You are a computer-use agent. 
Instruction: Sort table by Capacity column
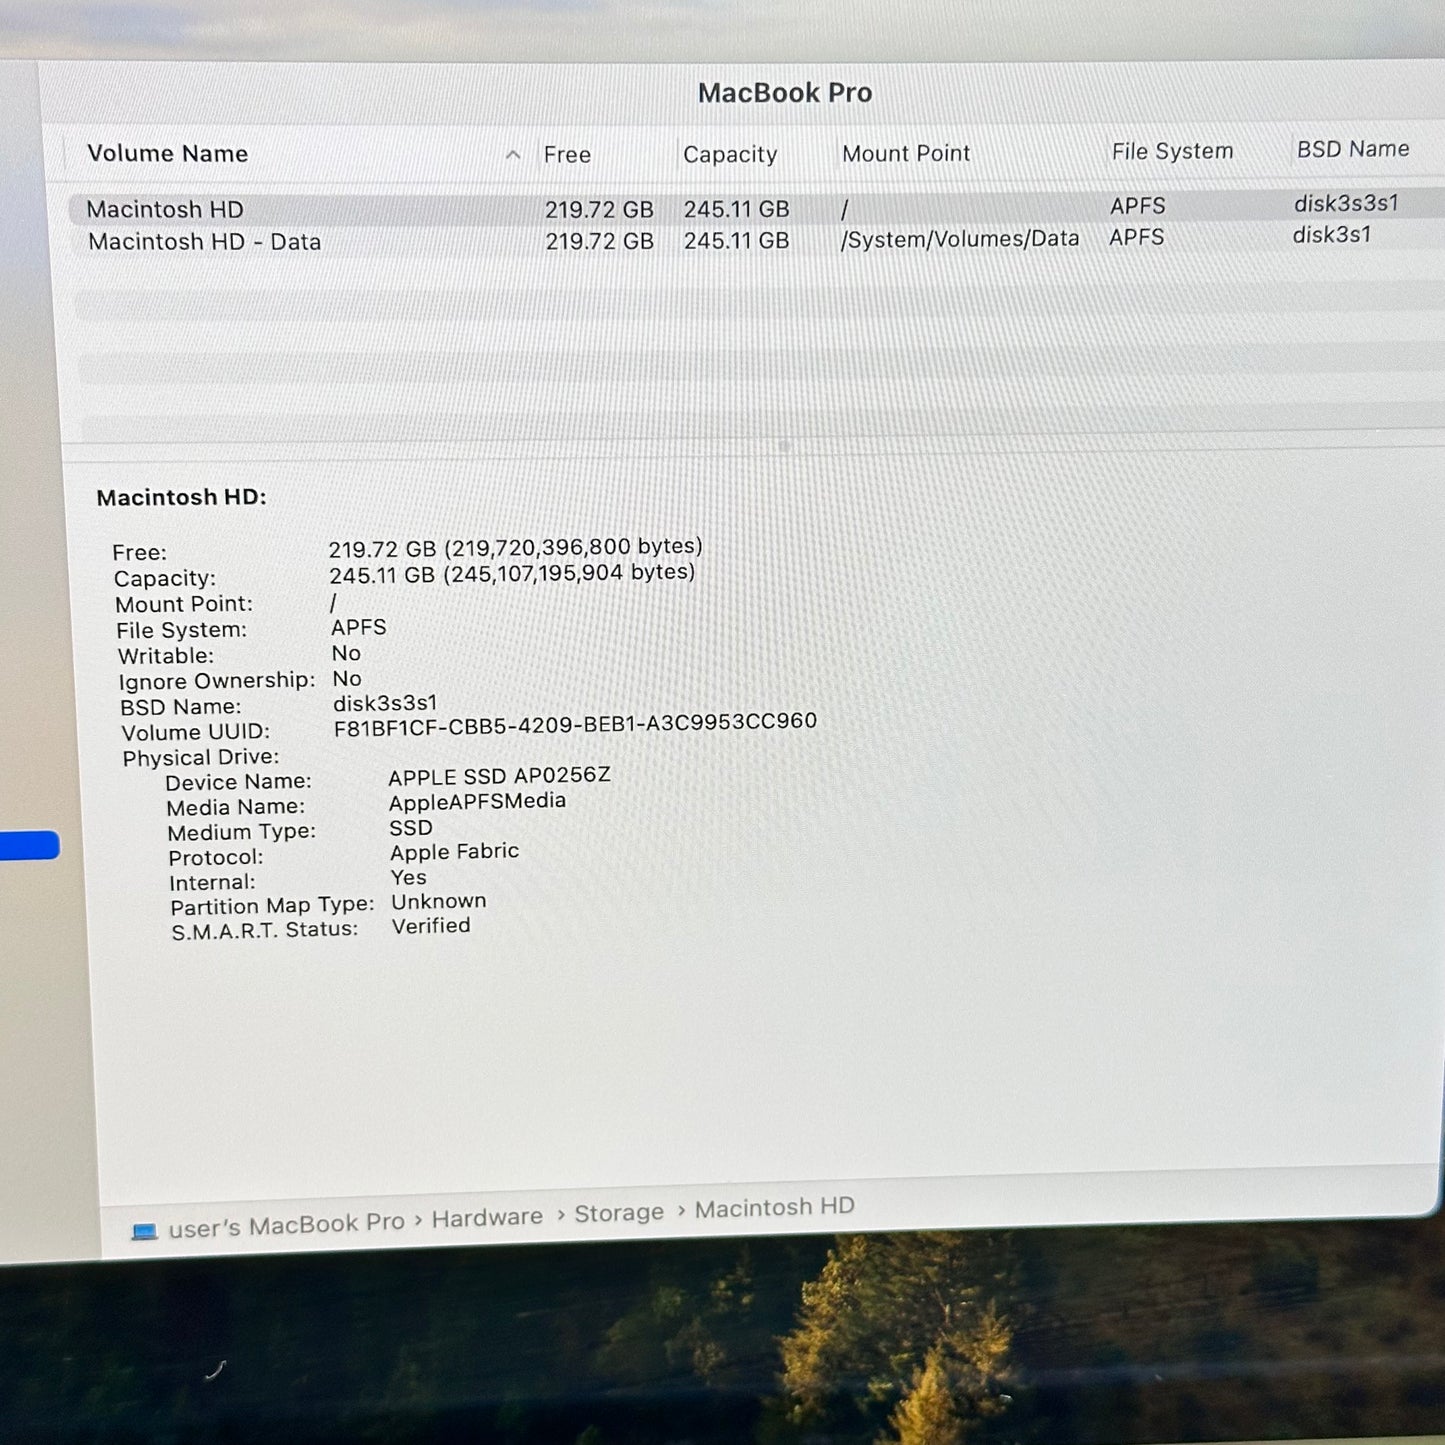pyautogui.click(x=730, y=155)
